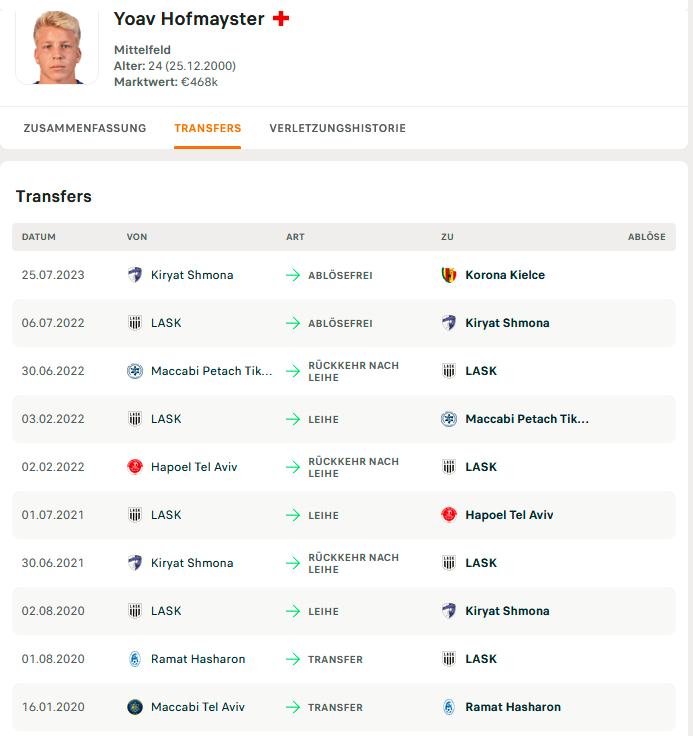Click the arrow in the 03.02.2022 Leihe row
The image size is (693, 736).
293,419
